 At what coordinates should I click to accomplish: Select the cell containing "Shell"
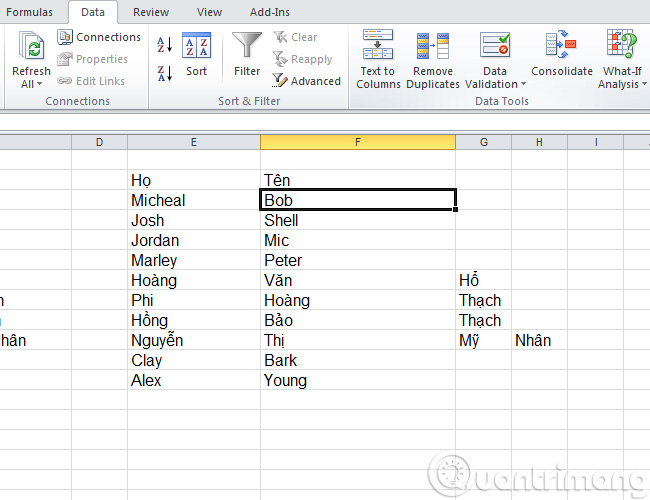pyautogui.click(x=358, y=220)
